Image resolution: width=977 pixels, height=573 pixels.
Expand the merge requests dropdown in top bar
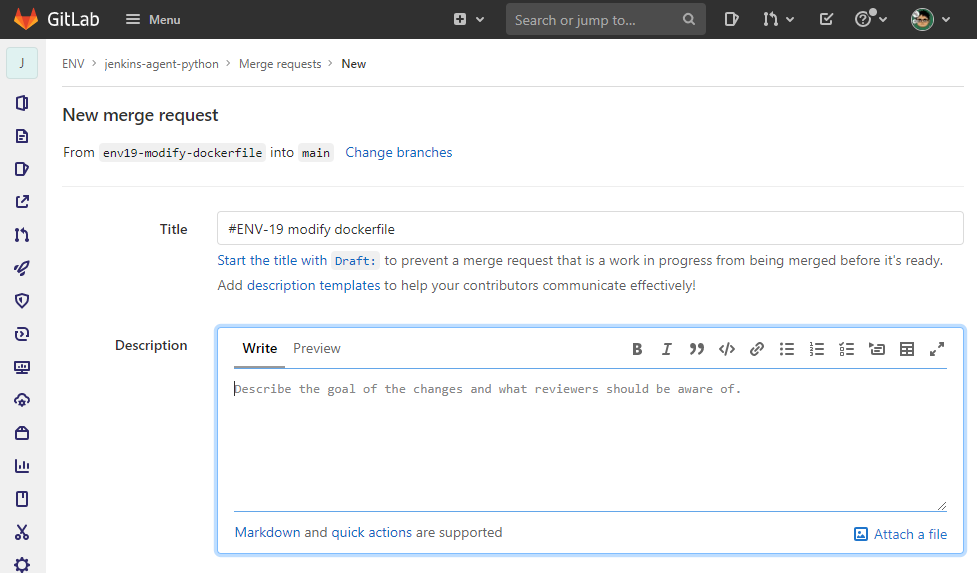point(778,19)
